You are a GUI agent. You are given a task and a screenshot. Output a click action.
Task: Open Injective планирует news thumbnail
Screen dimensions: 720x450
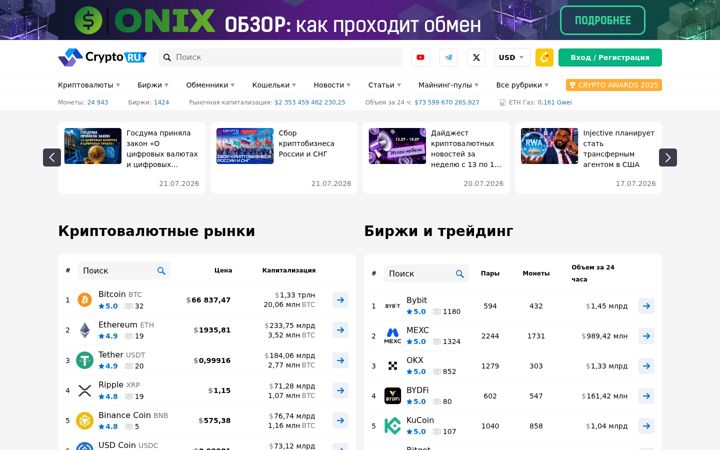click(549, 146)
